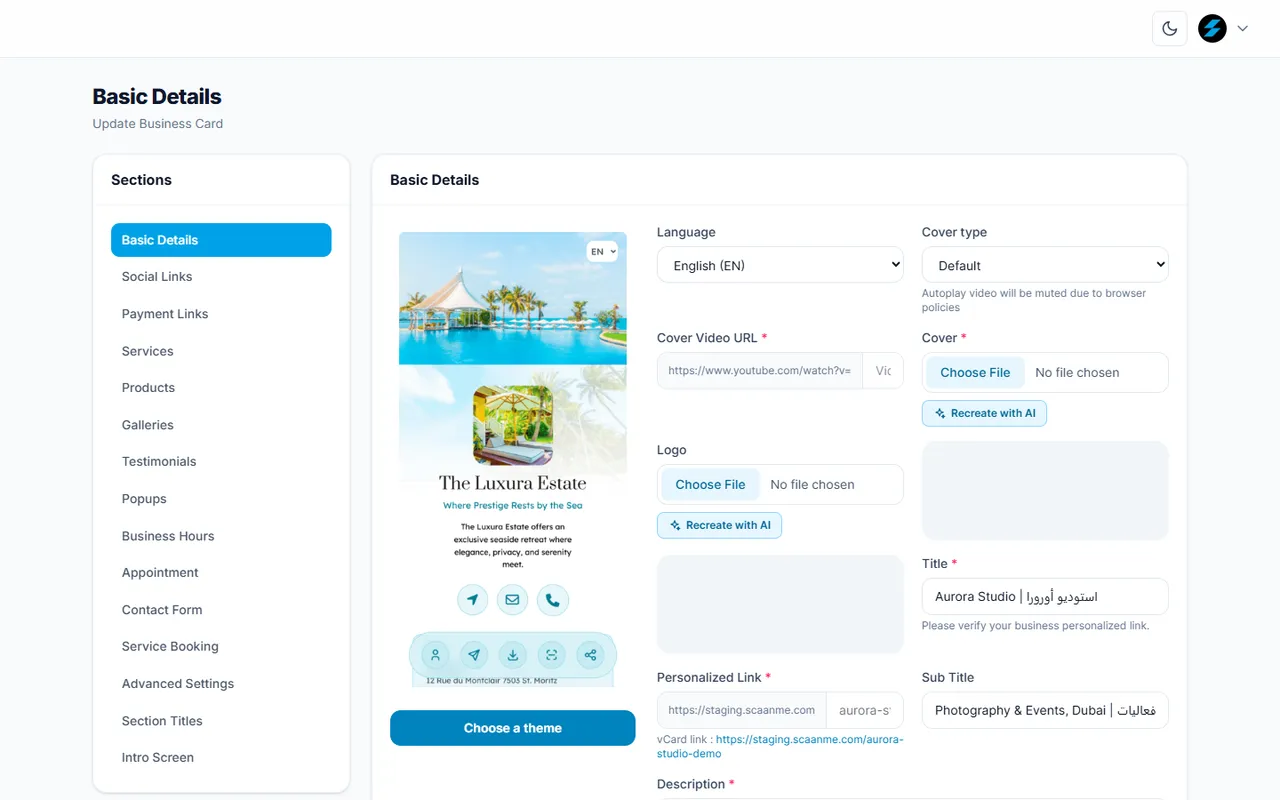The width and height of the screenshot is (1280, 800).
Task: Click the email envelope icon in preview
Action: pyautogui.click(x=513, y=600)
